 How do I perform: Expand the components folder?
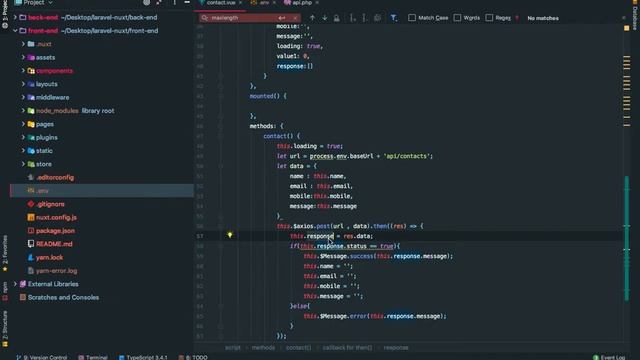pyautogui.click(x=23, y=71)
